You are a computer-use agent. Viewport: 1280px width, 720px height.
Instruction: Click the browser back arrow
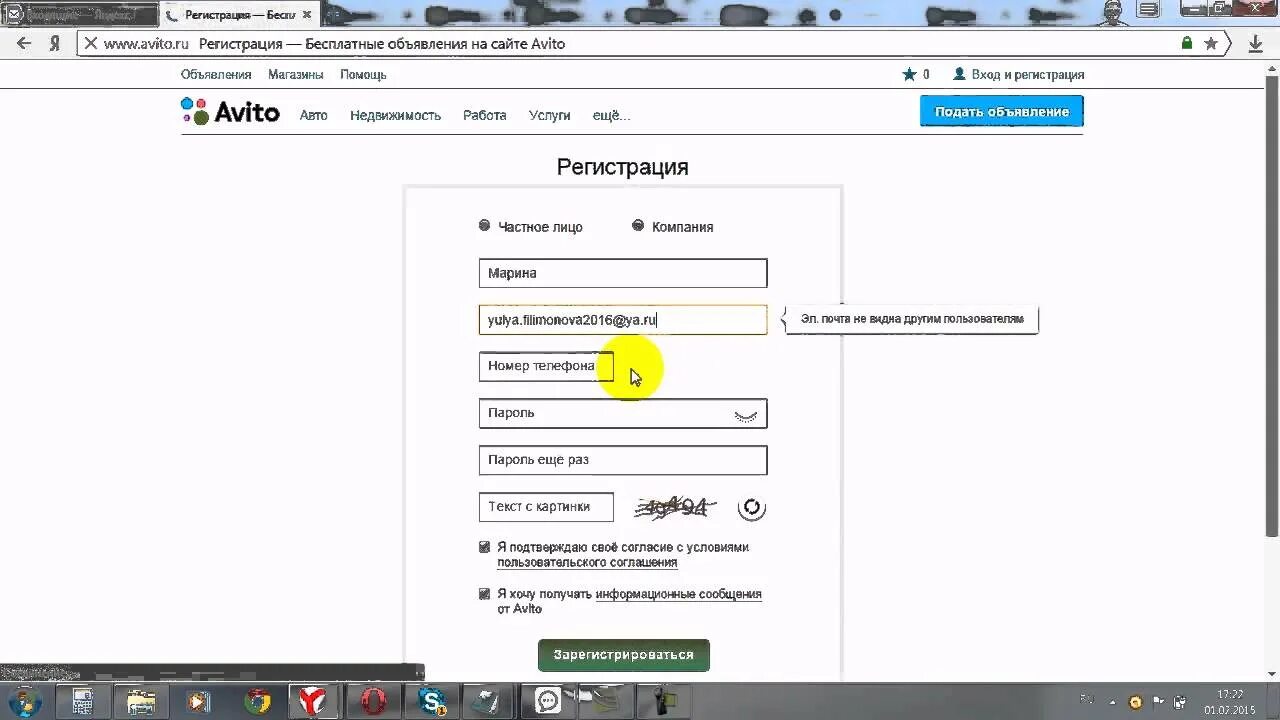(25, 44)
